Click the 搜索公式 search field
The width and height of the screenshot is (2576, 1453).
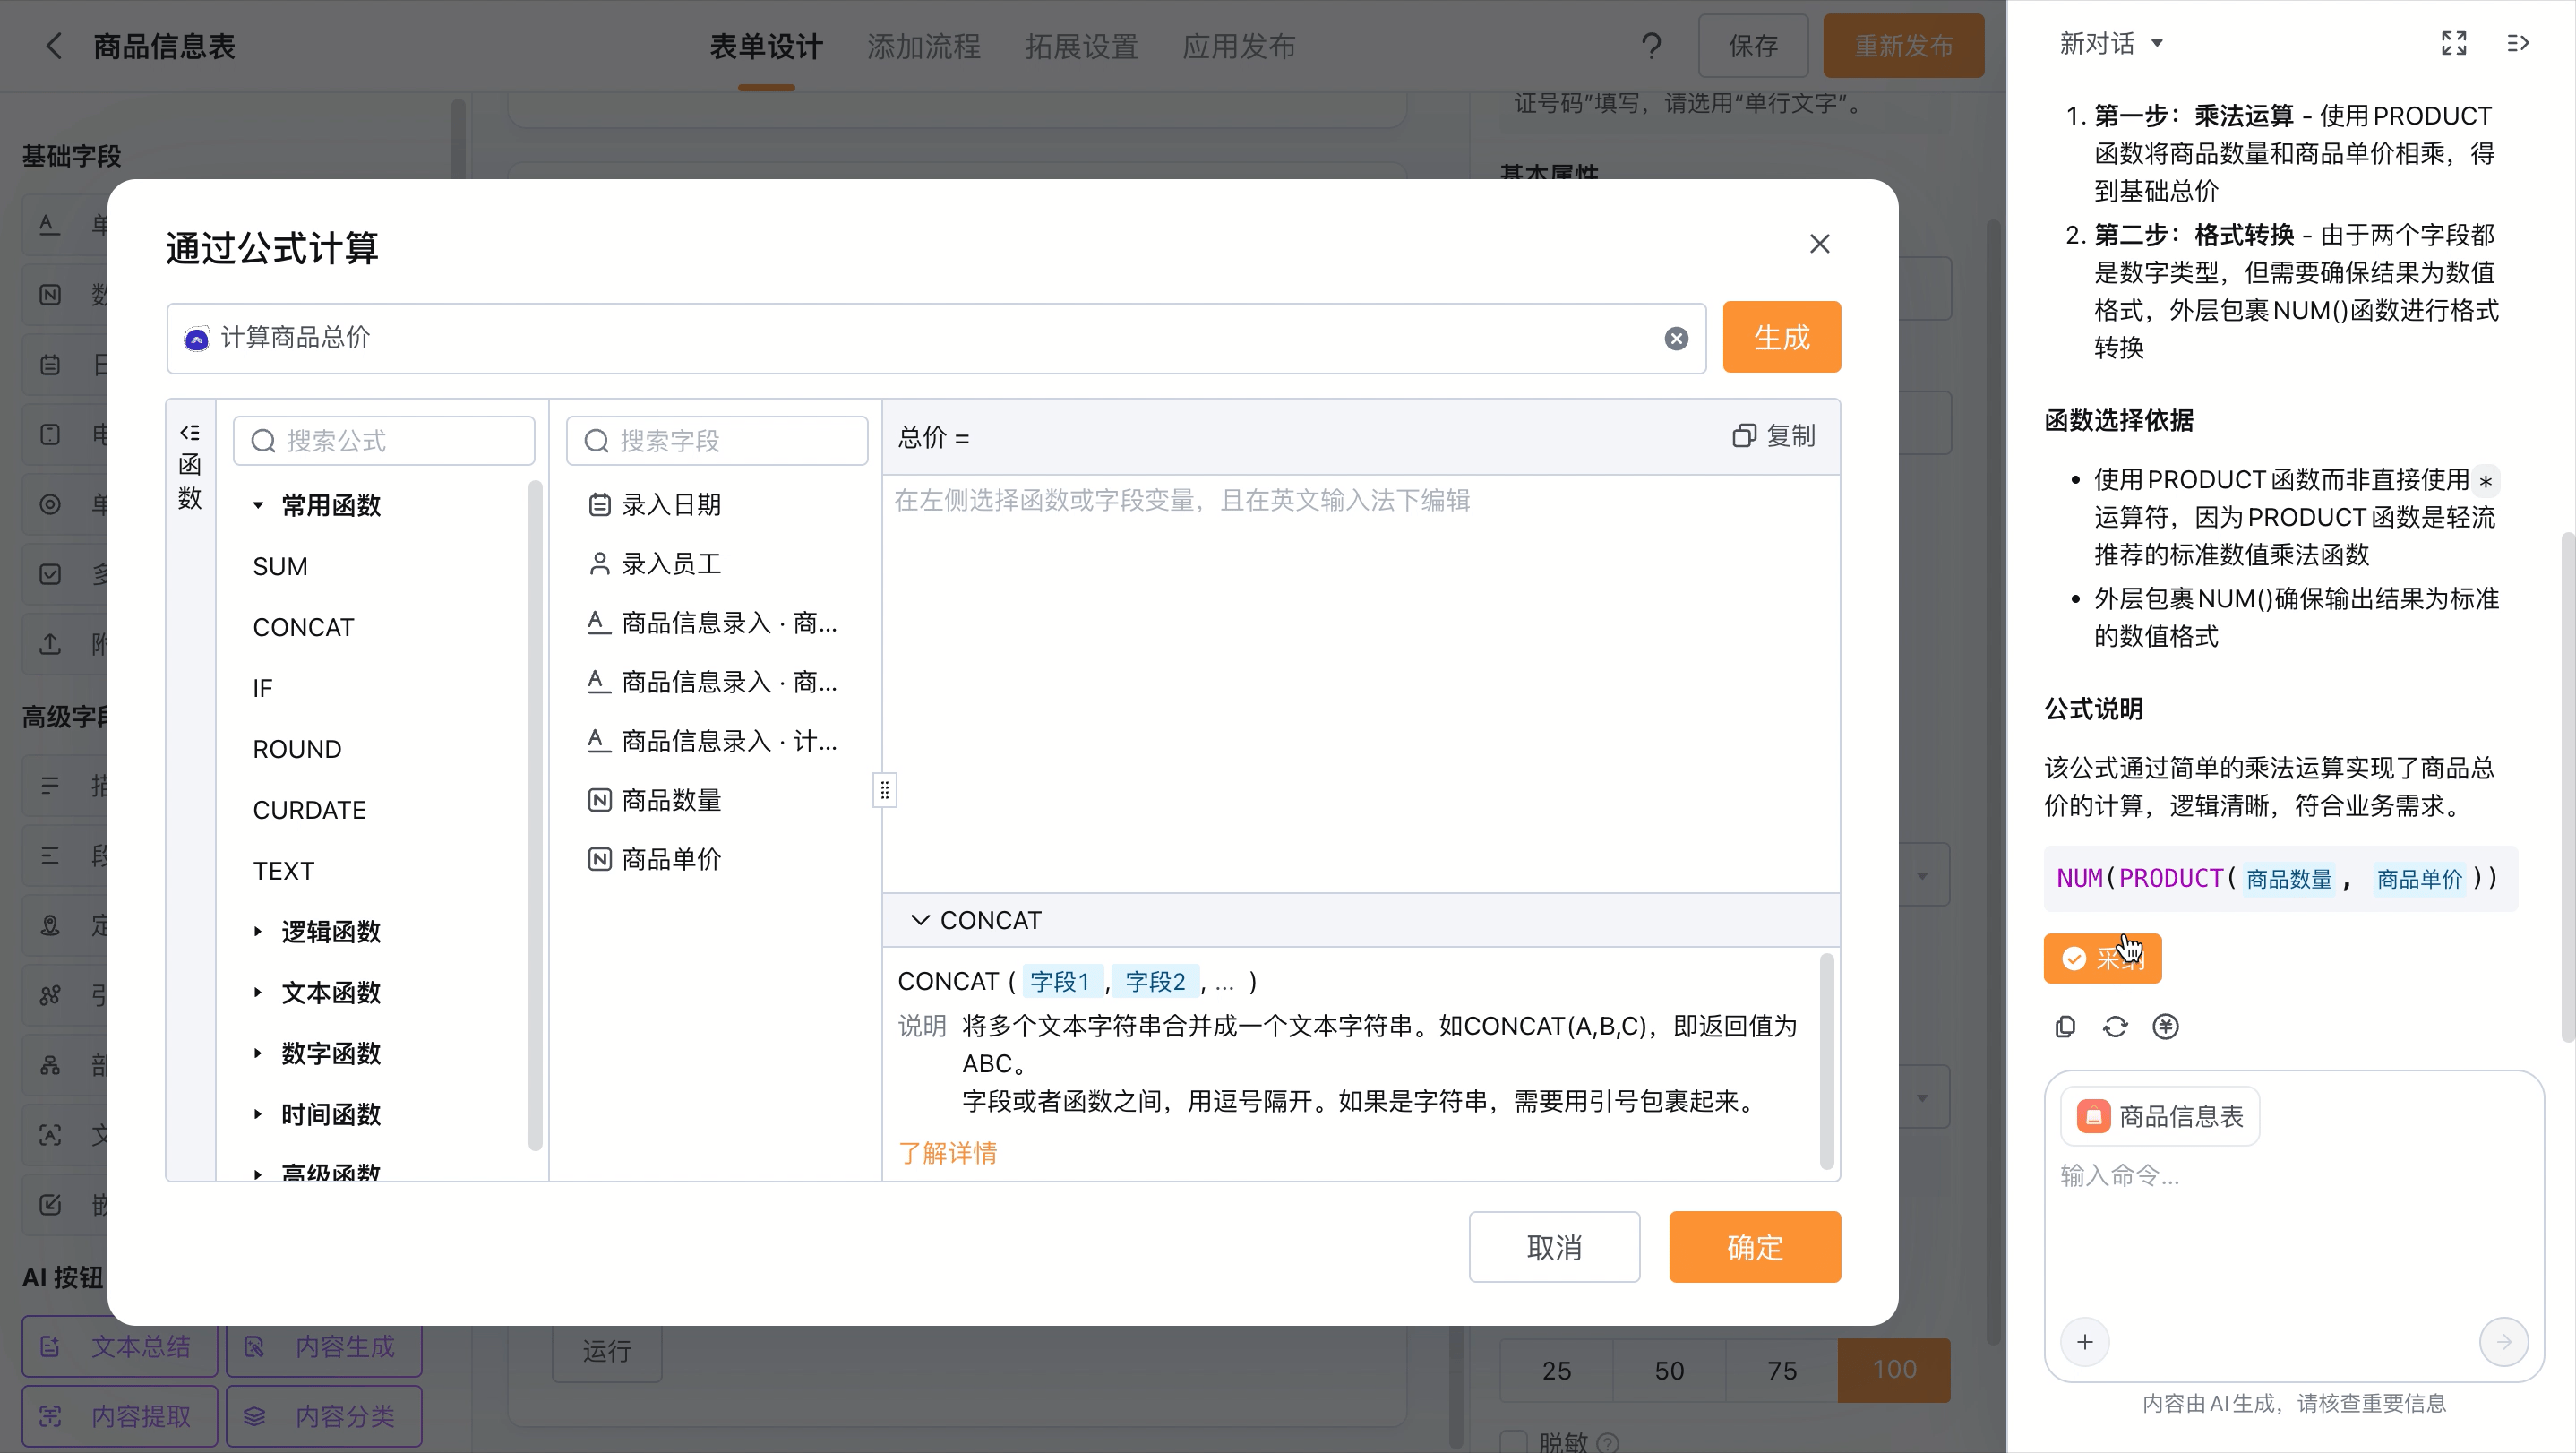[384, 441]
